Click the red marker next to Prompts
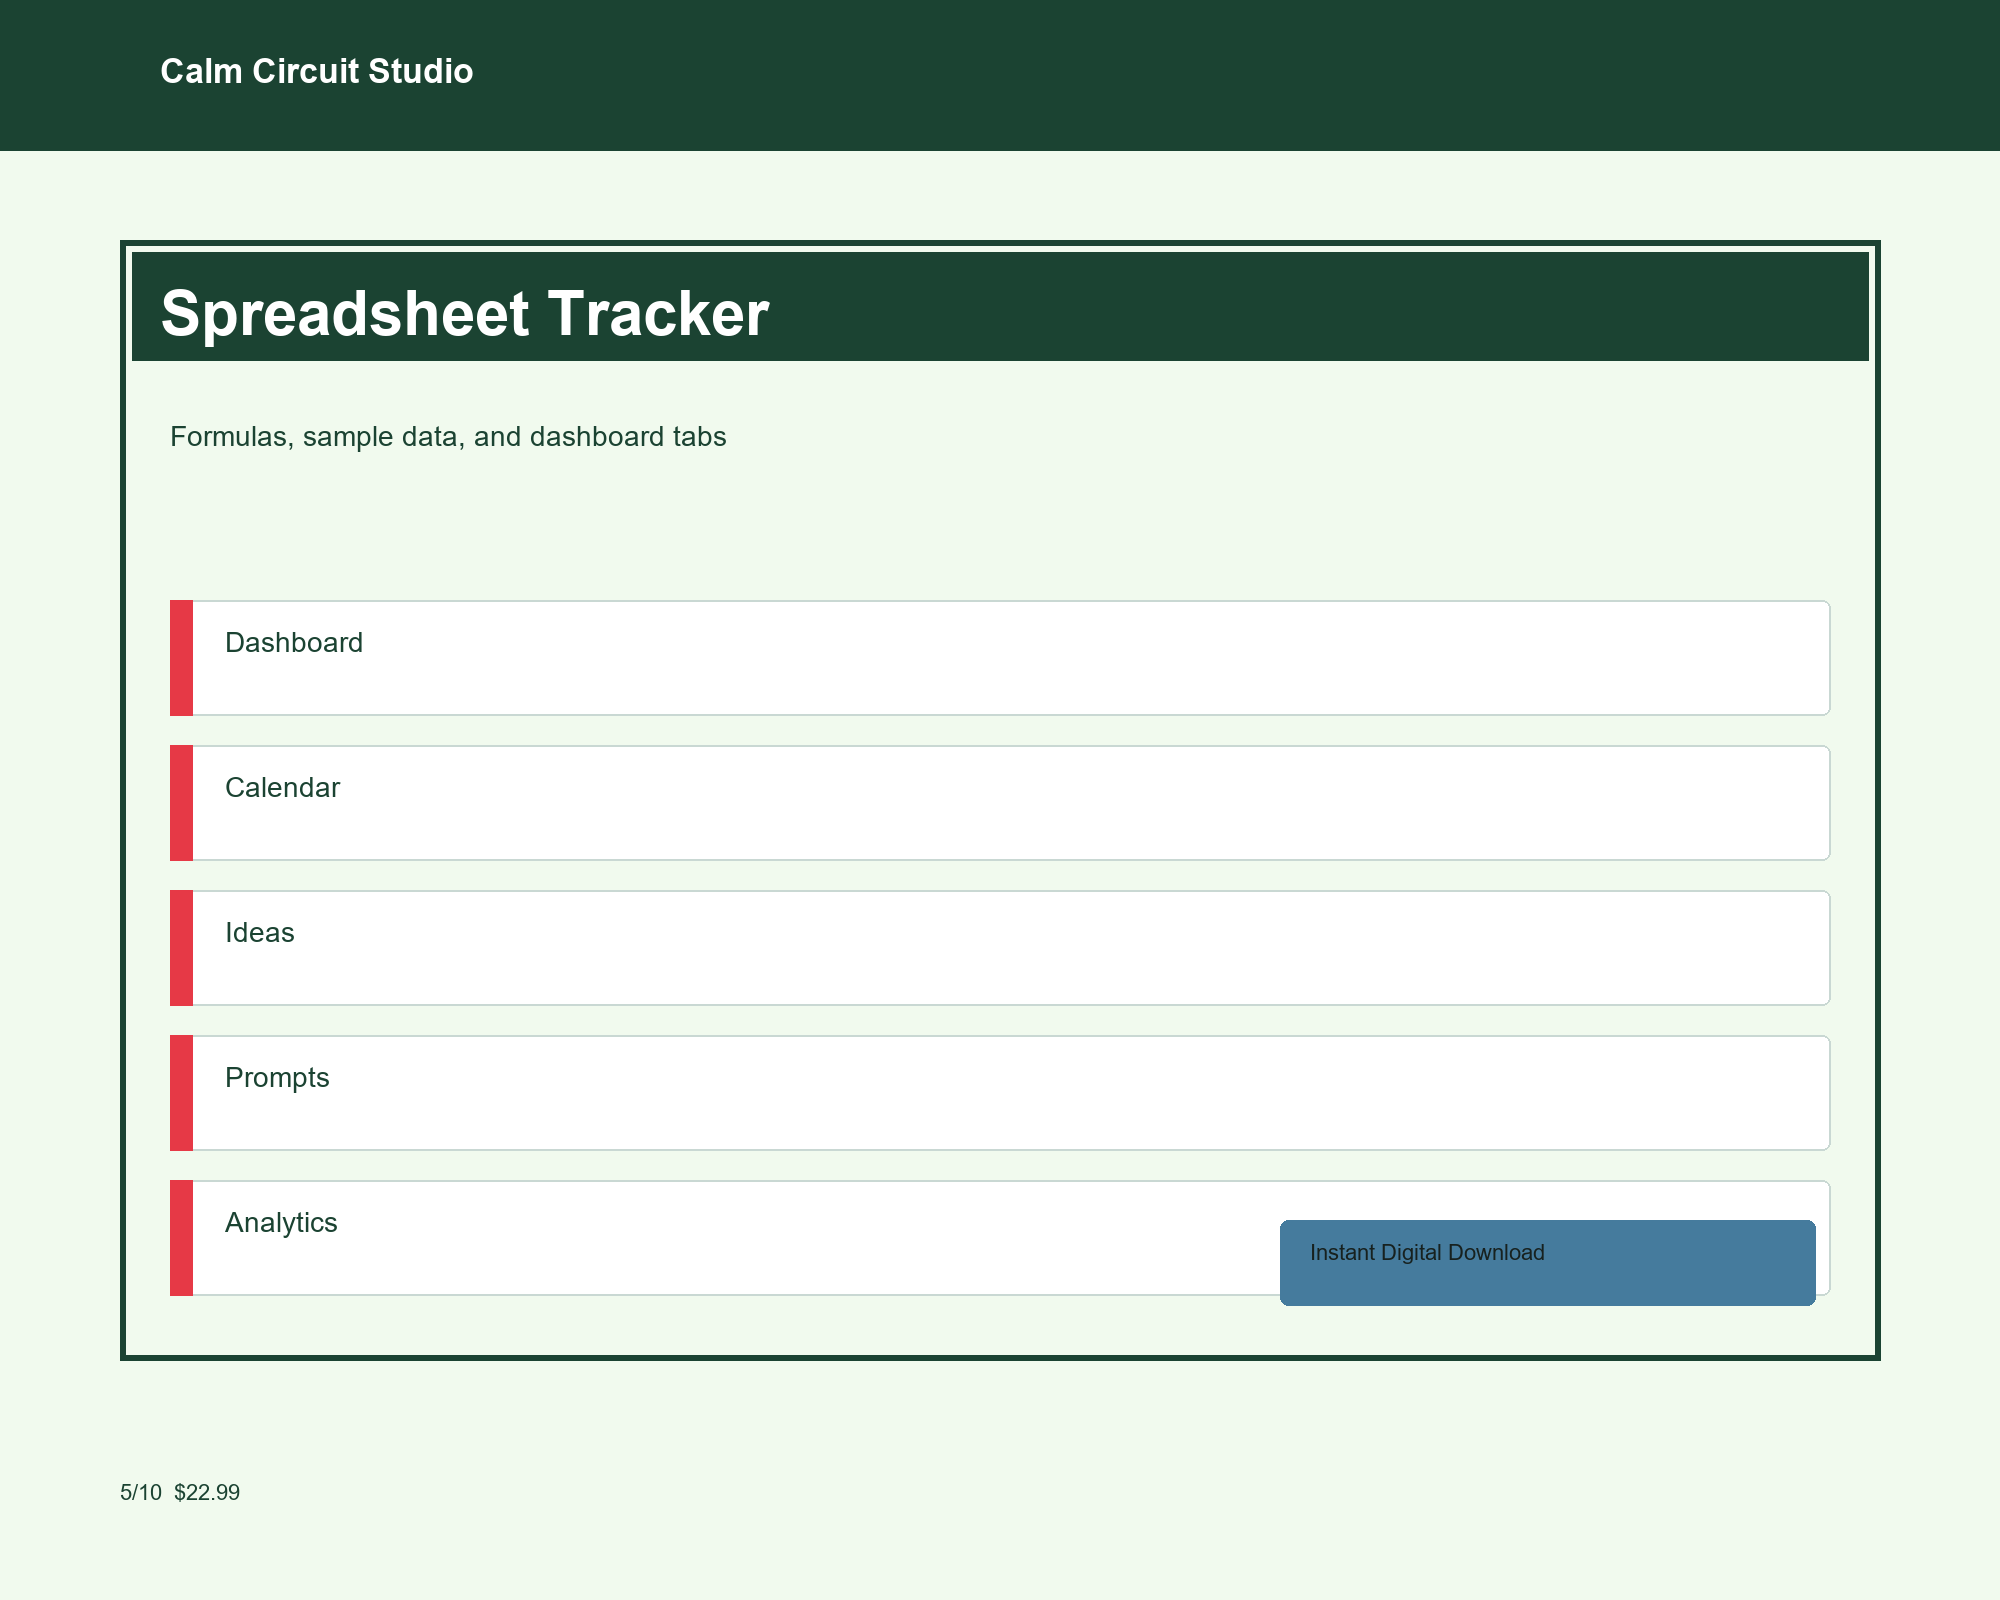2000x1600 pixels. [182, 1092]
